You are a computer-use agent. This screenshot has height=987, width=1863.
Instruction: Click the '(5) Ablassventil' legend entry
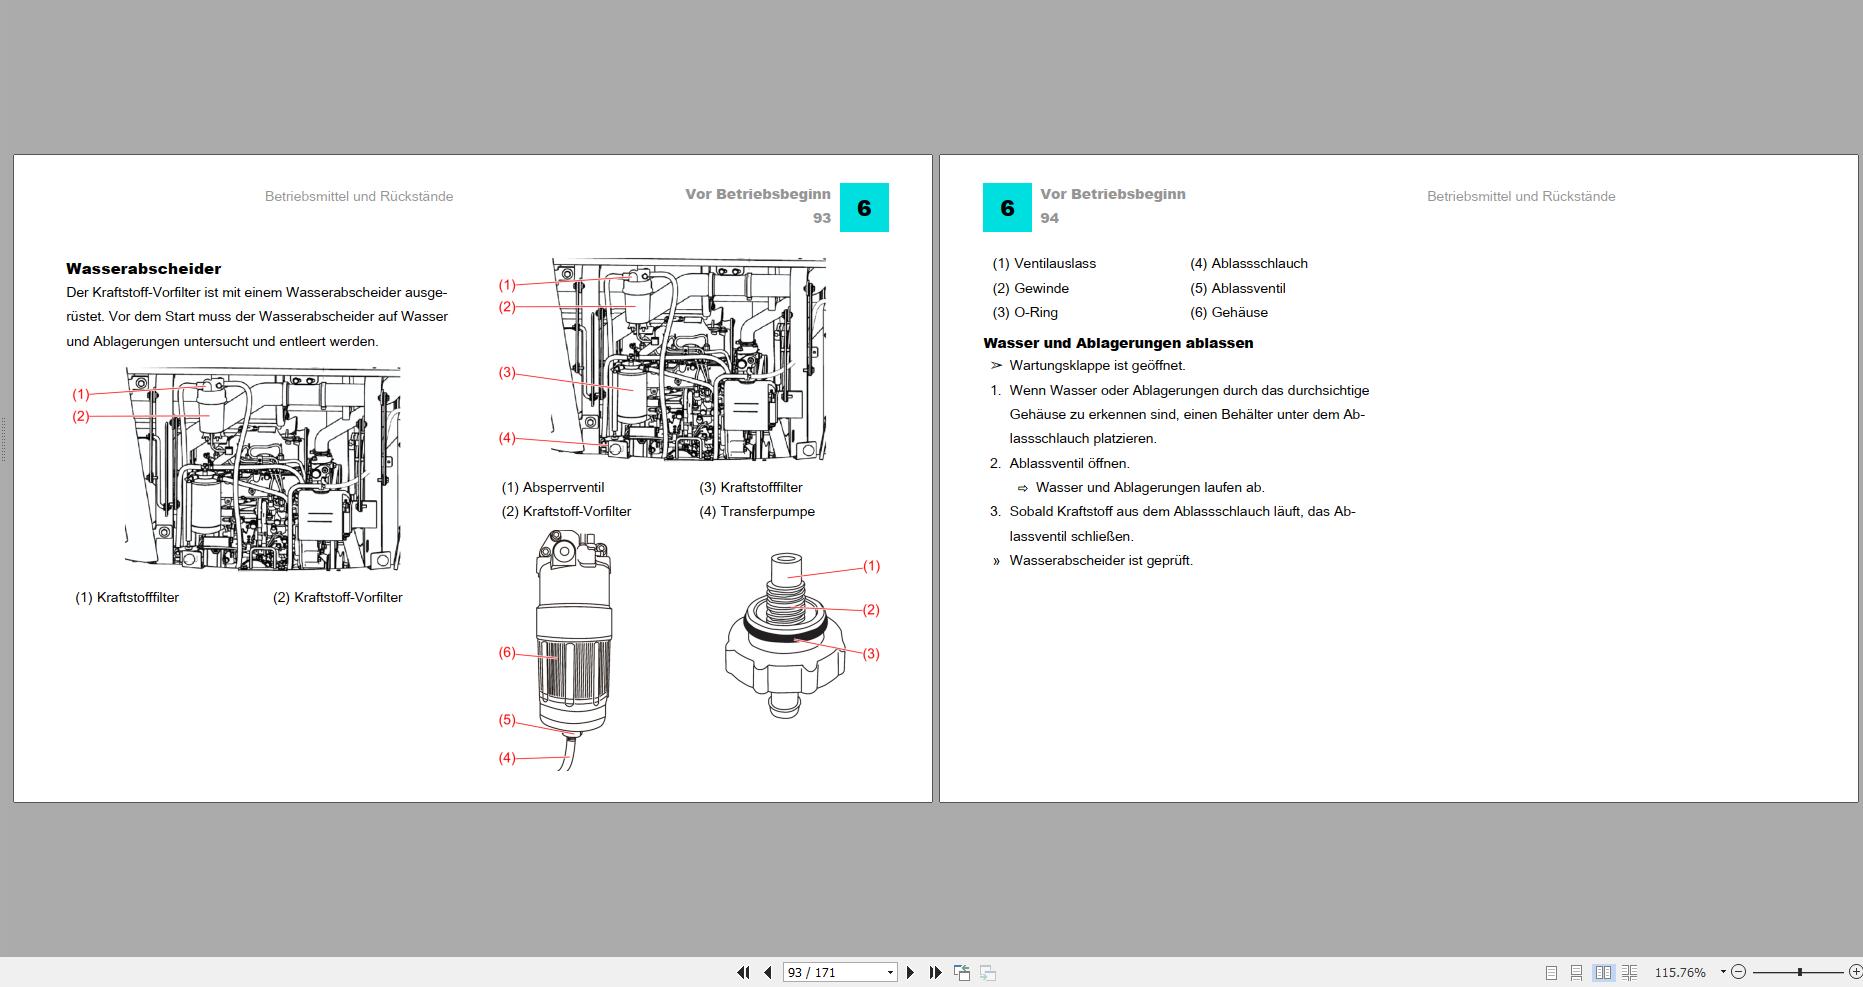coord(1238,288)
